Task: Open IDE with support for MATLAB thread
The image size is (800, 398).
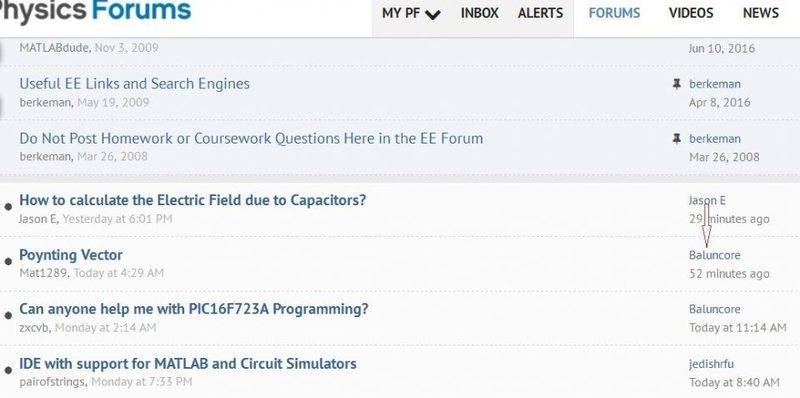Action: point(188,364)
